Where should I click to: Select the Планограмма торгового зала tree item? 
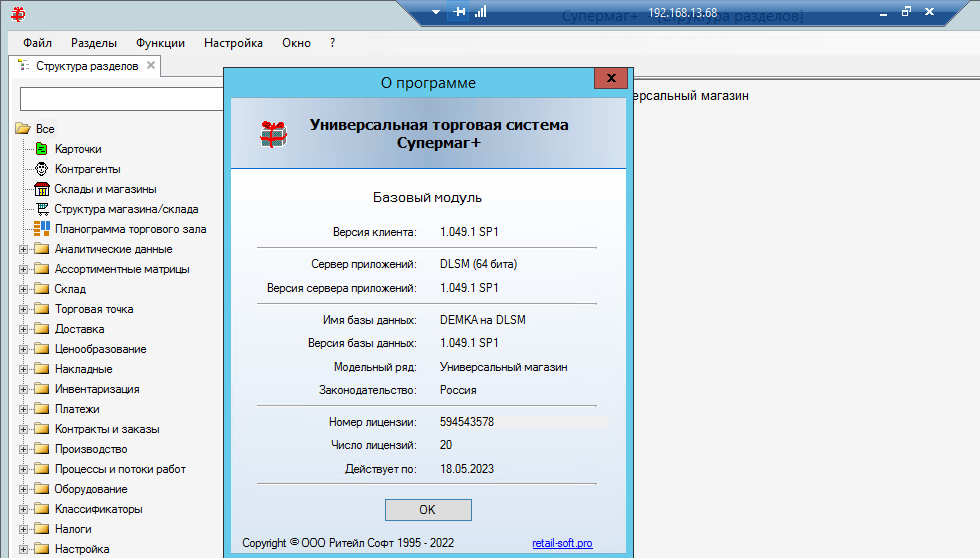coord(131,229)
